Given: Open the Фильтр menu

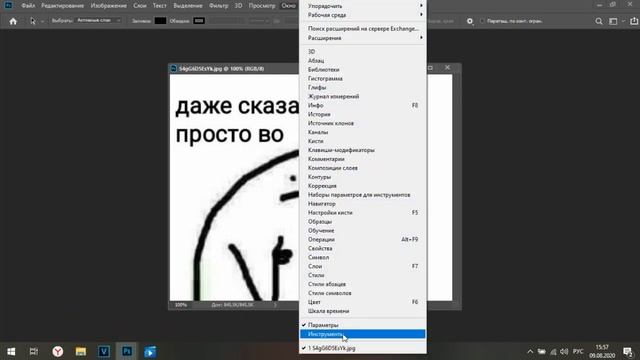Looking at the screenshot, I should point(218,6).
